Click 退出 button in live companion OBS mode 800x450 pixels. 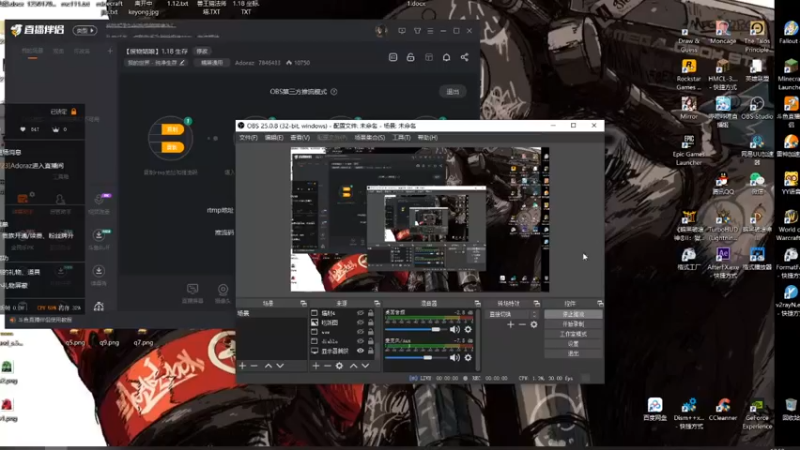(x=453, y=92)
